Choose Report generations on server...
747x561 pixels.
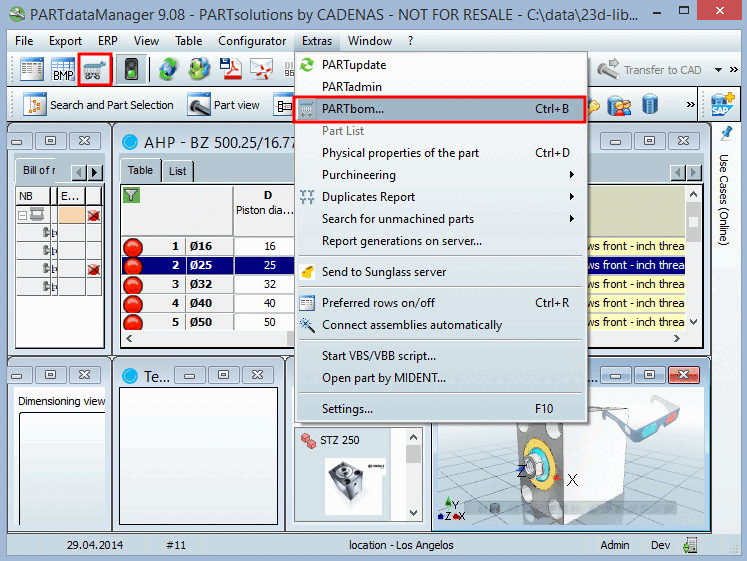(x=440, y=241)
